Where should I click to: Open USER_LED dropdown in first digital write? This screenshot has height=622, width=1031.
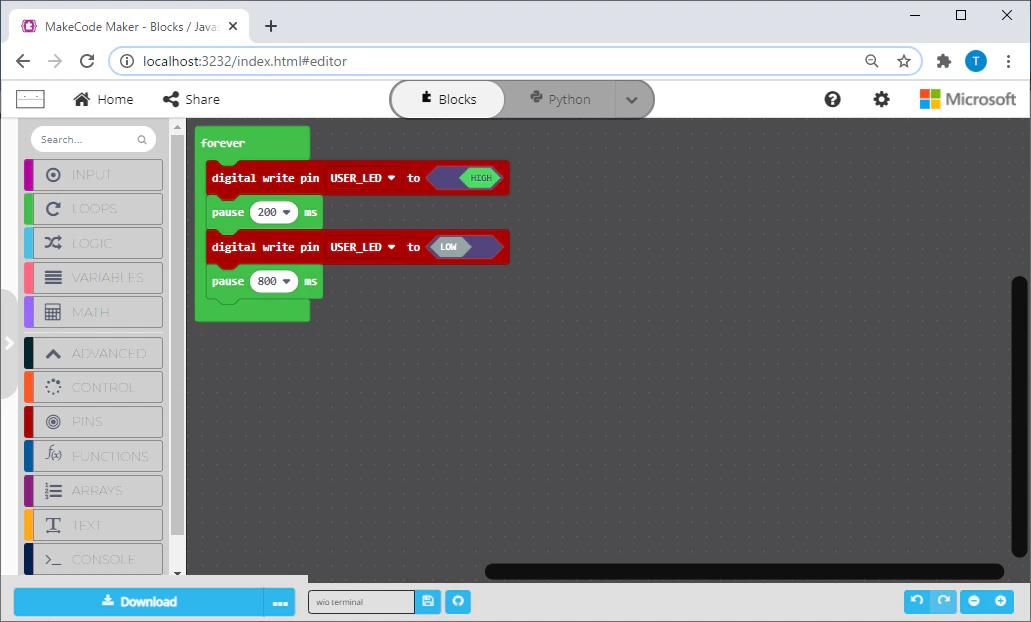[x=362, y=178]
